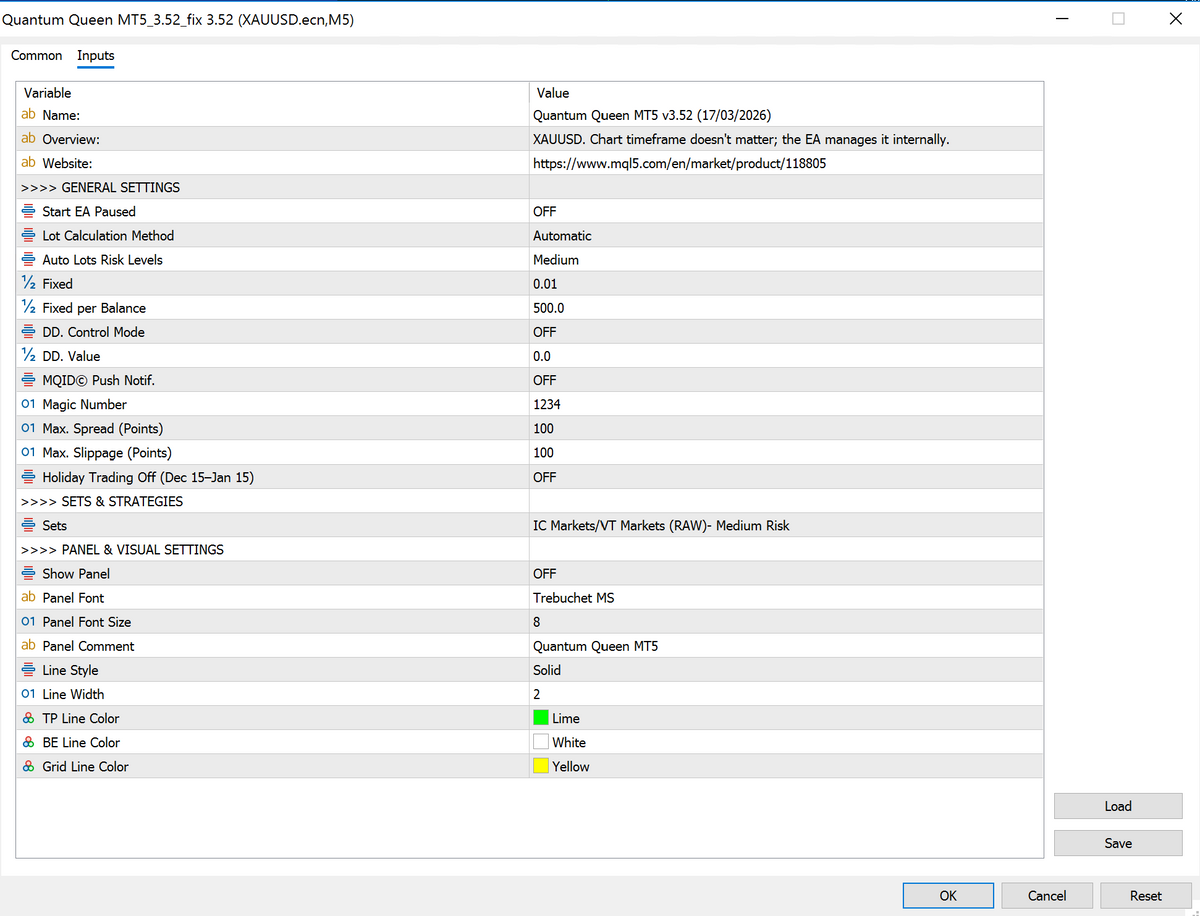Click the enum icon beside Show Panel
The width and height of the screenshot is (1200, 916).
click(28, 574)
